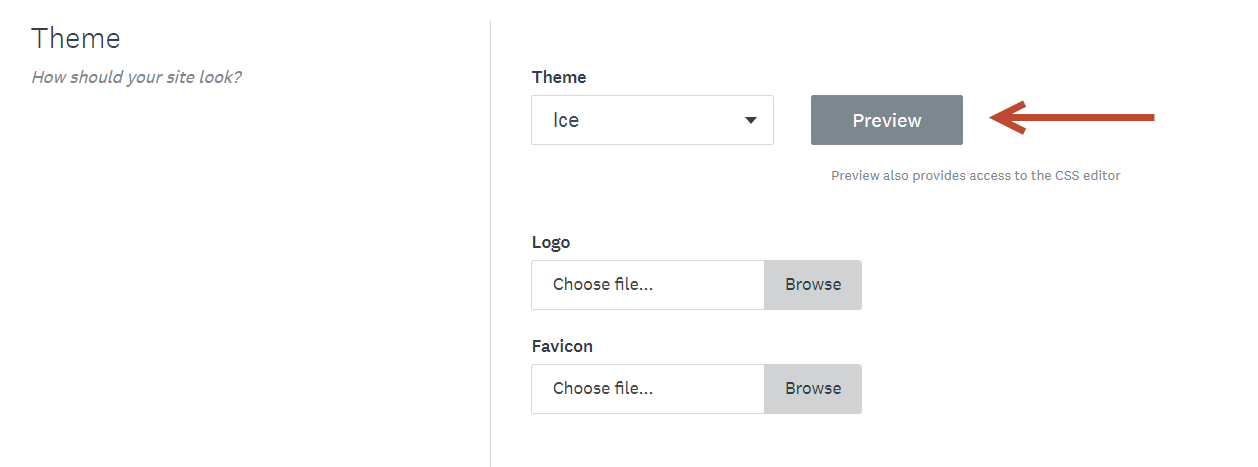Click the "How should your site look?" subtitle
The image size is (1258, 467).
point(136,77)
